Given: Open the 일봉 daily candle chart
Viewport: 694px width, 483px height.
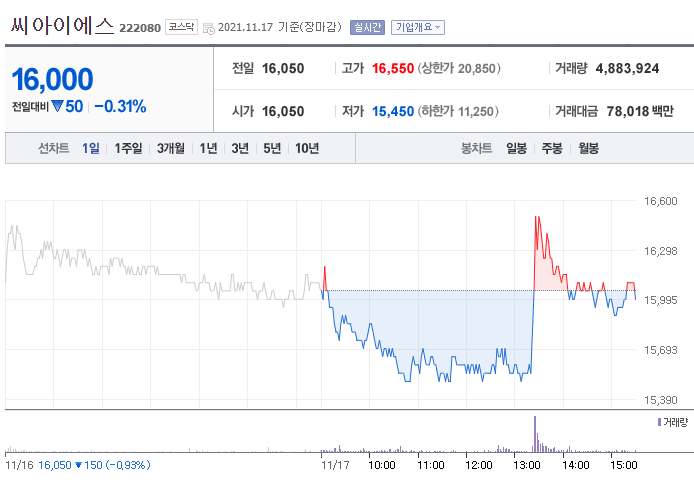Looking at the screenshot, I should (x=517, y=148).
